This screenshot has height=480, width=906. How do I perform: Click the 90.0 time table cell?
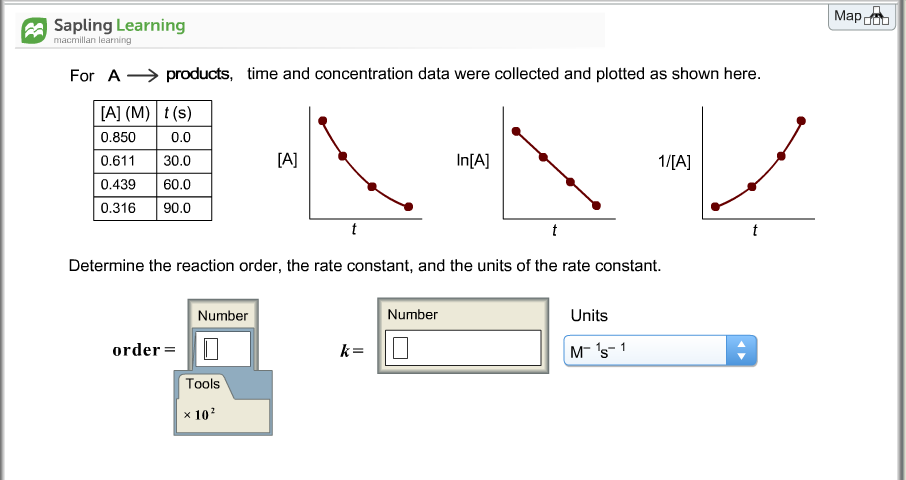click(184, 208)
